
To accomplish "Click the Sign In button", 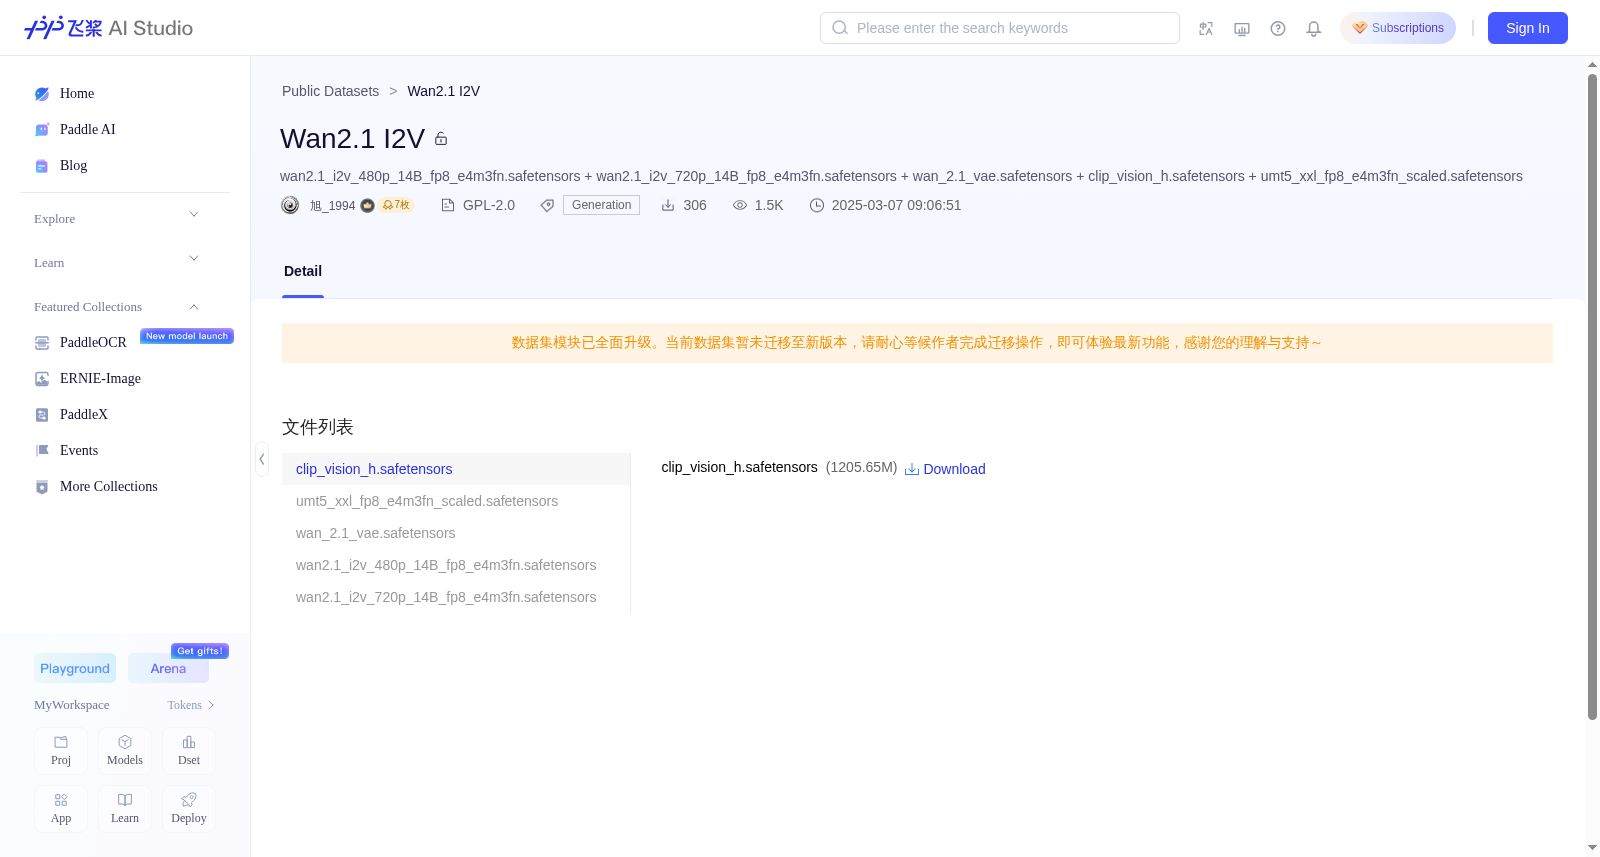I will (1528, 28).
